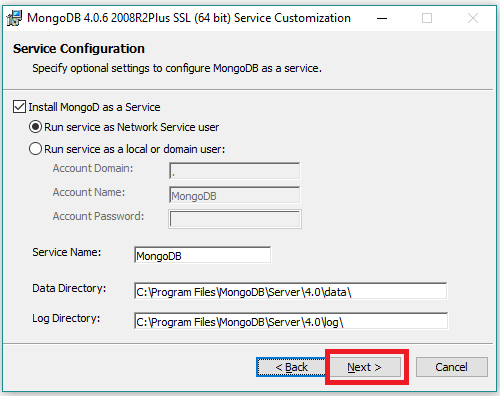
Task: Proceed with the Next > button
Action: (364, 367)
